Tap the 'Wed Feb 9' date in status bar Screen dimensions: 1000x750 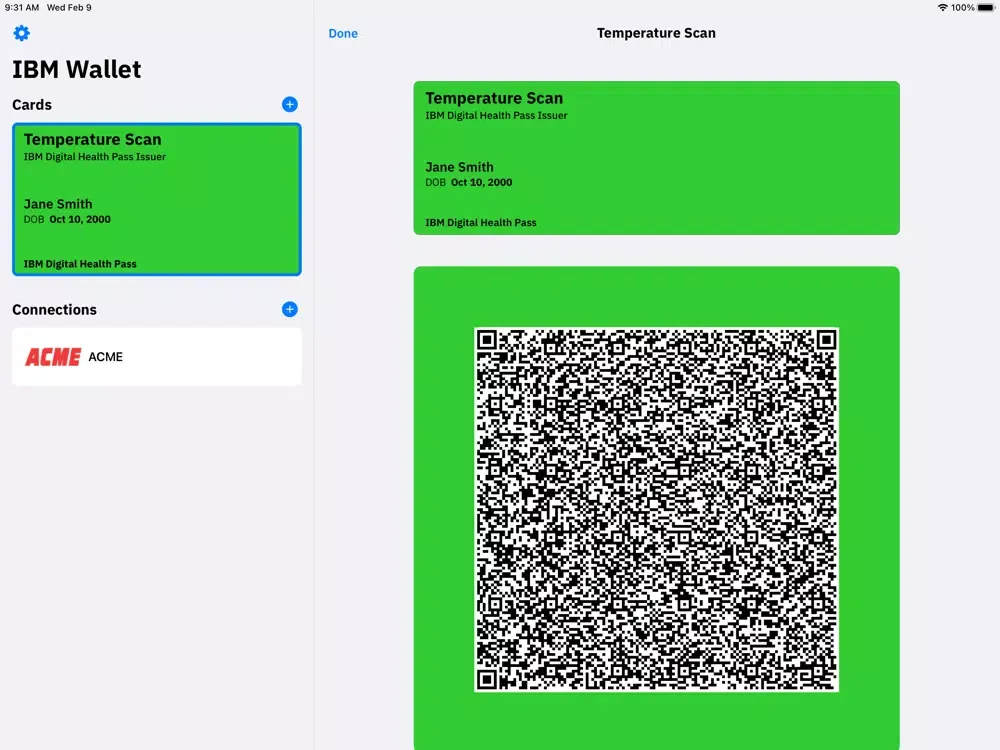[69, 8]
